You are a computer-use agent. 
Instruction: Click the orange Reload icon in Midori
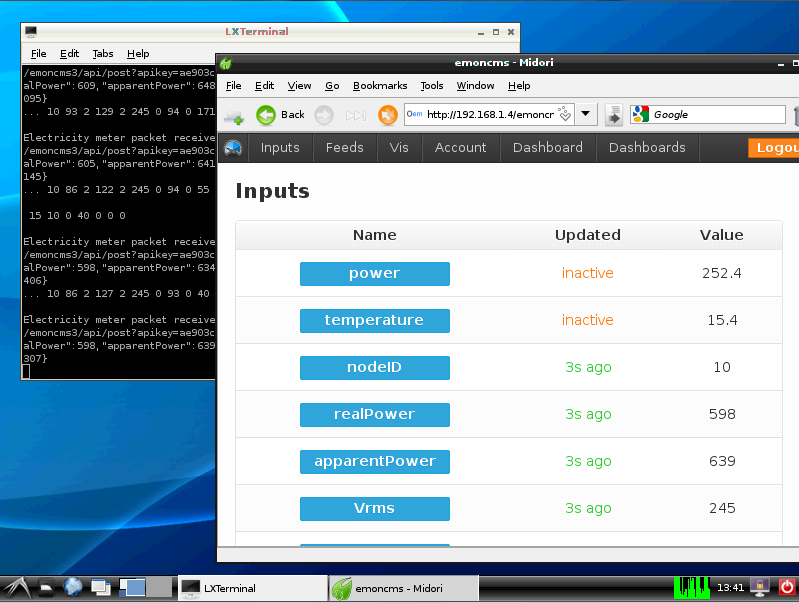[x=387, y=115]
